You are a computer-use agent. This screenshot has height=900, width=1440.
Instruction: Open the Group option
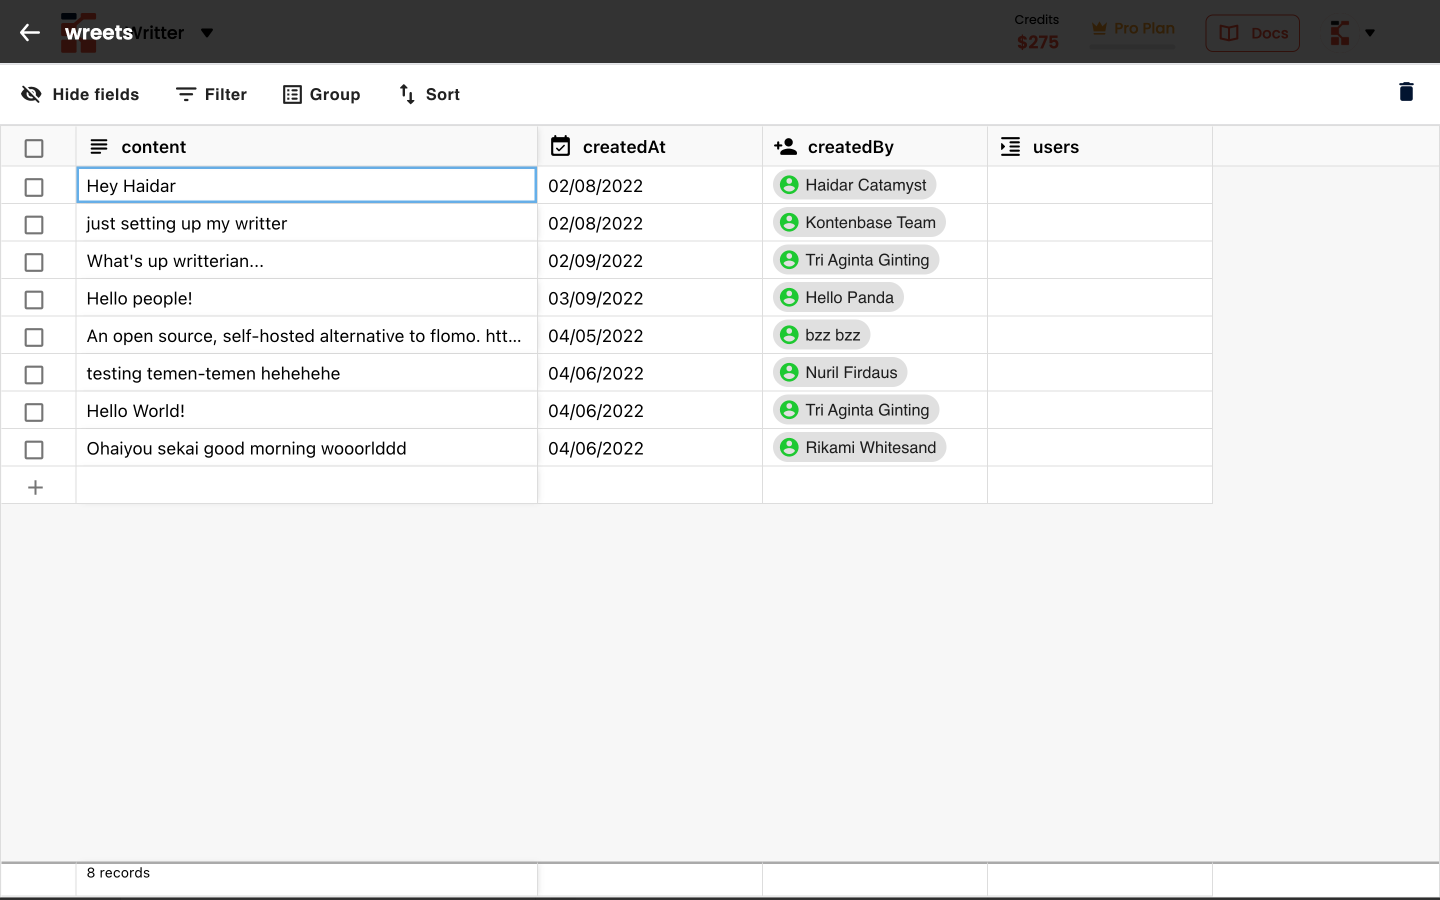321,94
